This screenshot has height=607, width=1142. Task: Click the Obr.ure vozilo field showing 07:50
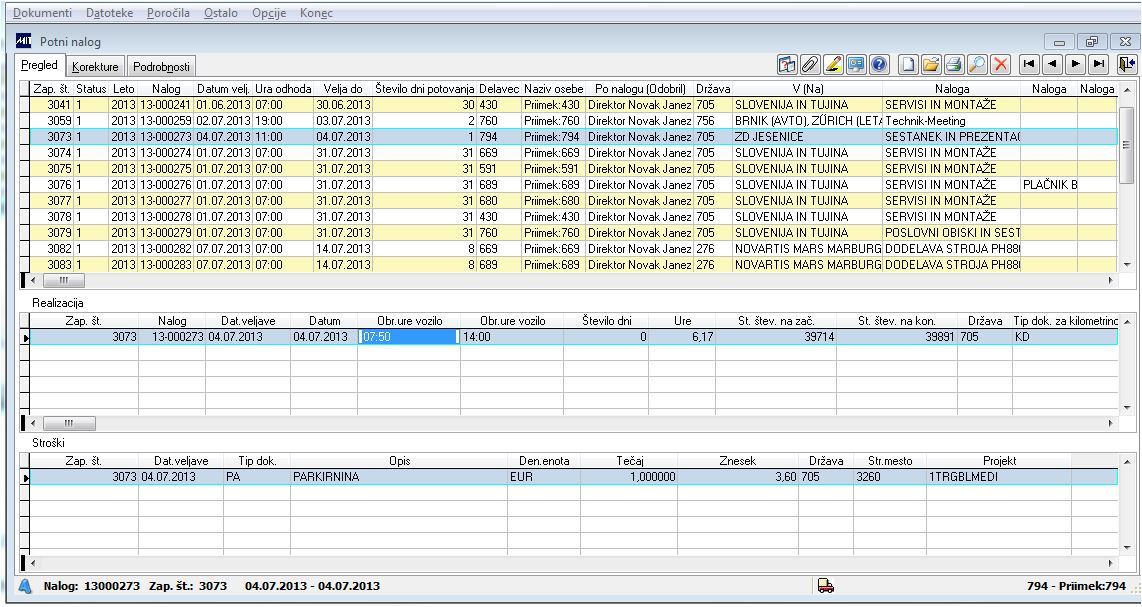[408, 337]
